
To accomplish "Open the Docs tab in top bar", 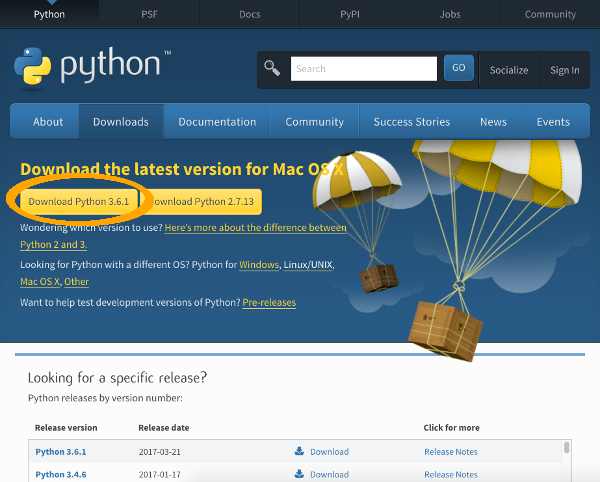I will [249, 14].
